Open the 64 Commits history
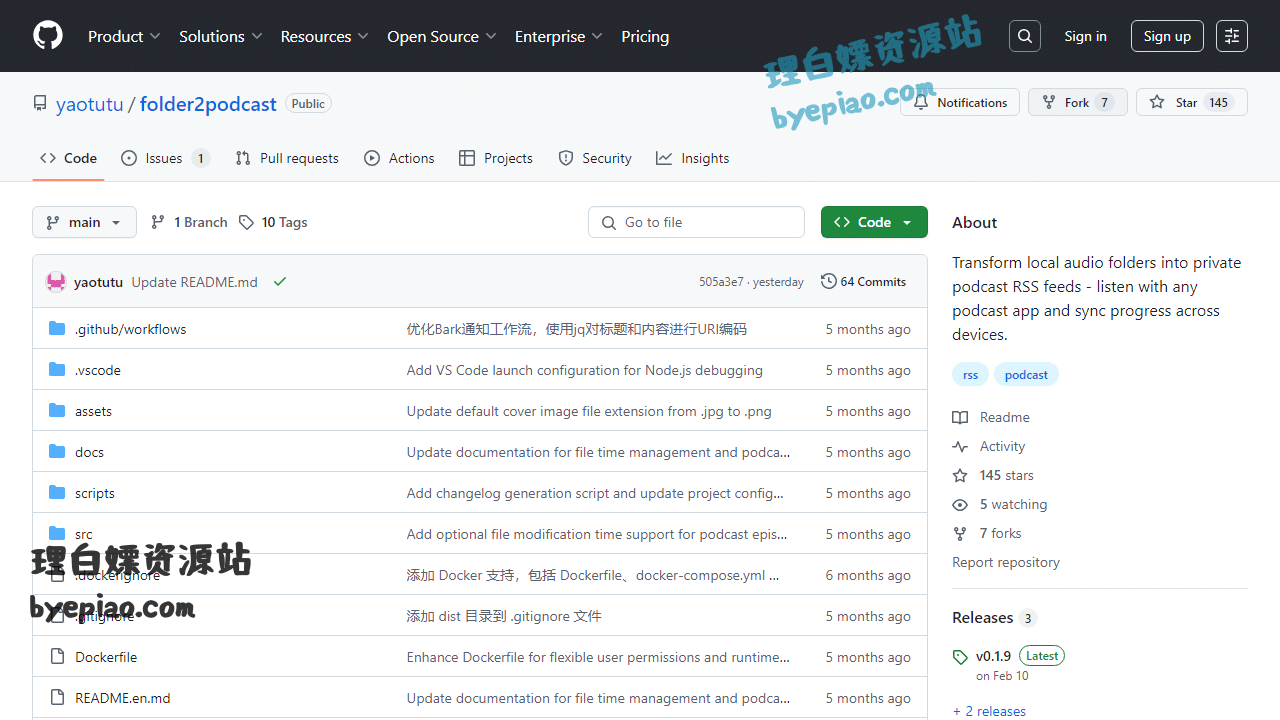The image size is (1280, 720). tap(863, 282)
